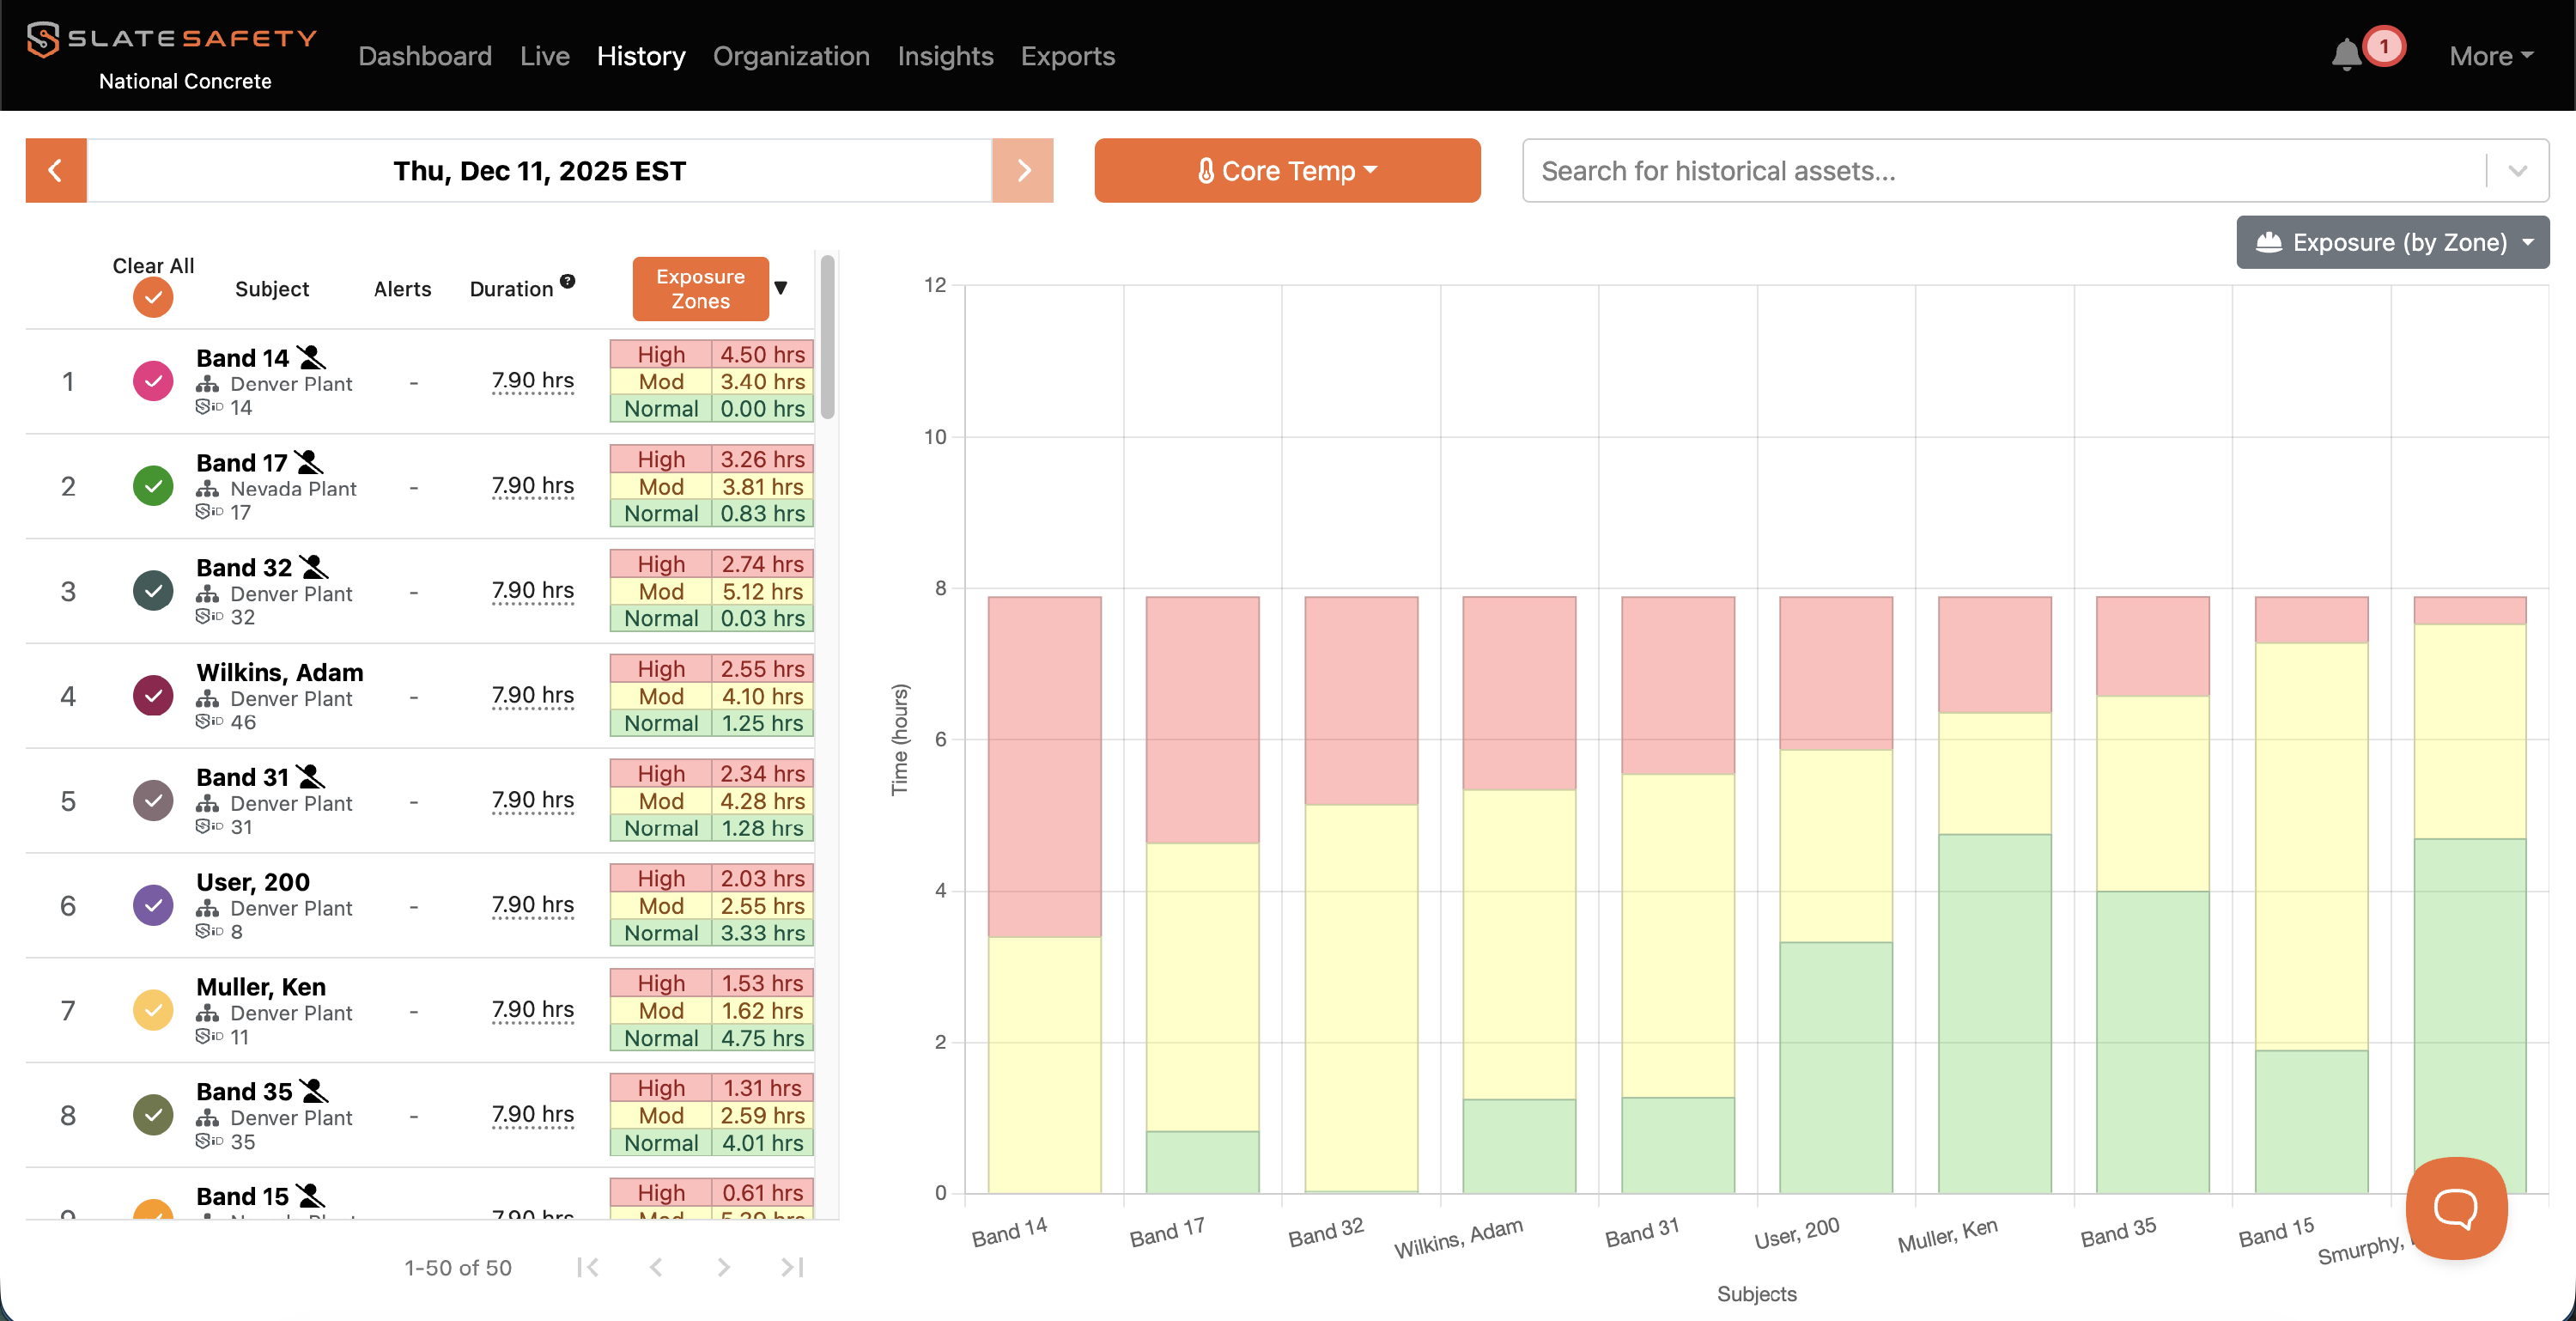The height and width of the screenshot is (1321, 2576).
Task: Go to next day arrow
Action: point(1022,171)
